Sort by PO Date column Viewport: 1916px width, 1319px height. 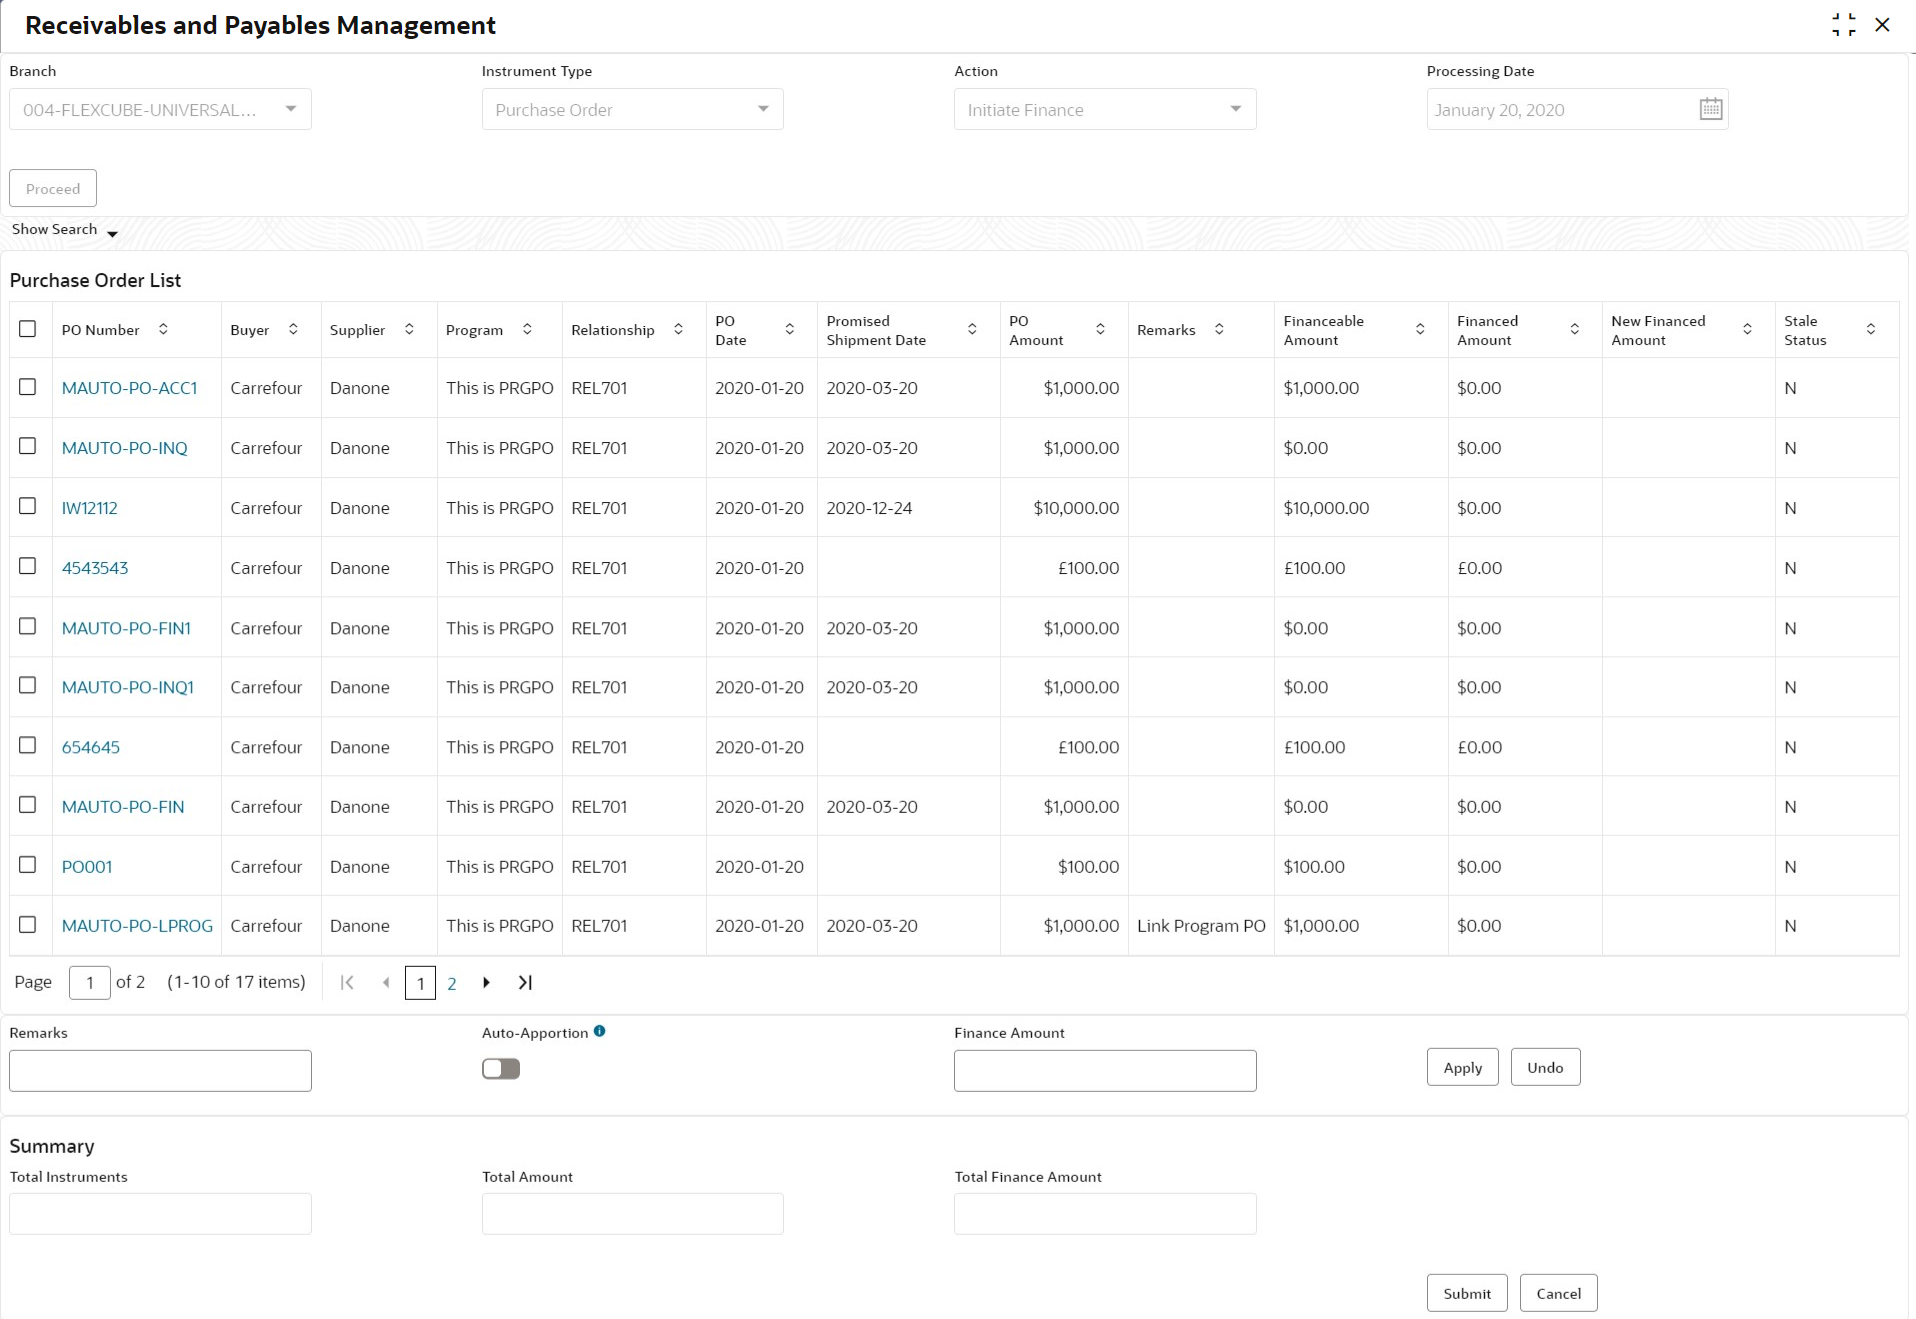pyautogui.click(x=789, y=329)
